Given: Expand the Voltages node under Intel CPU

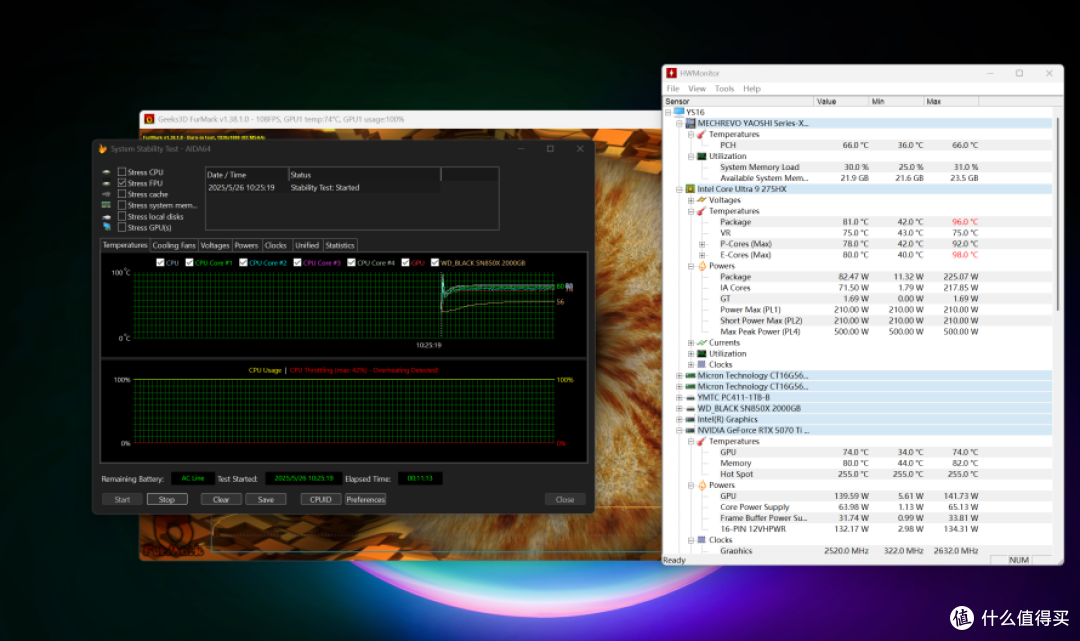Looking at the screenshot, I should click(x=691, y=200).
